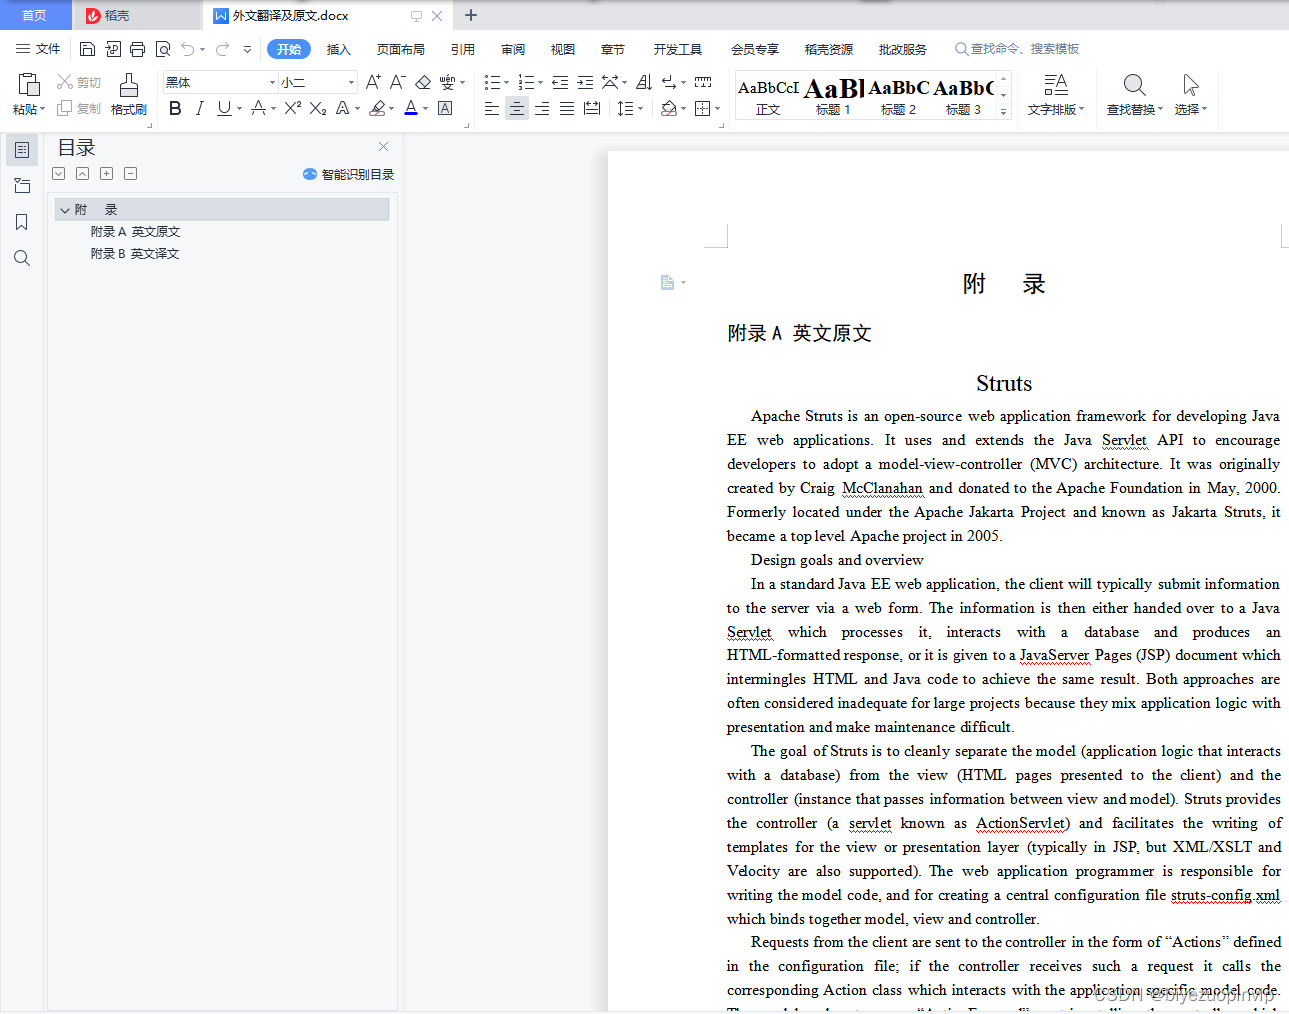Undo the last action

click(x=188, y=49)
